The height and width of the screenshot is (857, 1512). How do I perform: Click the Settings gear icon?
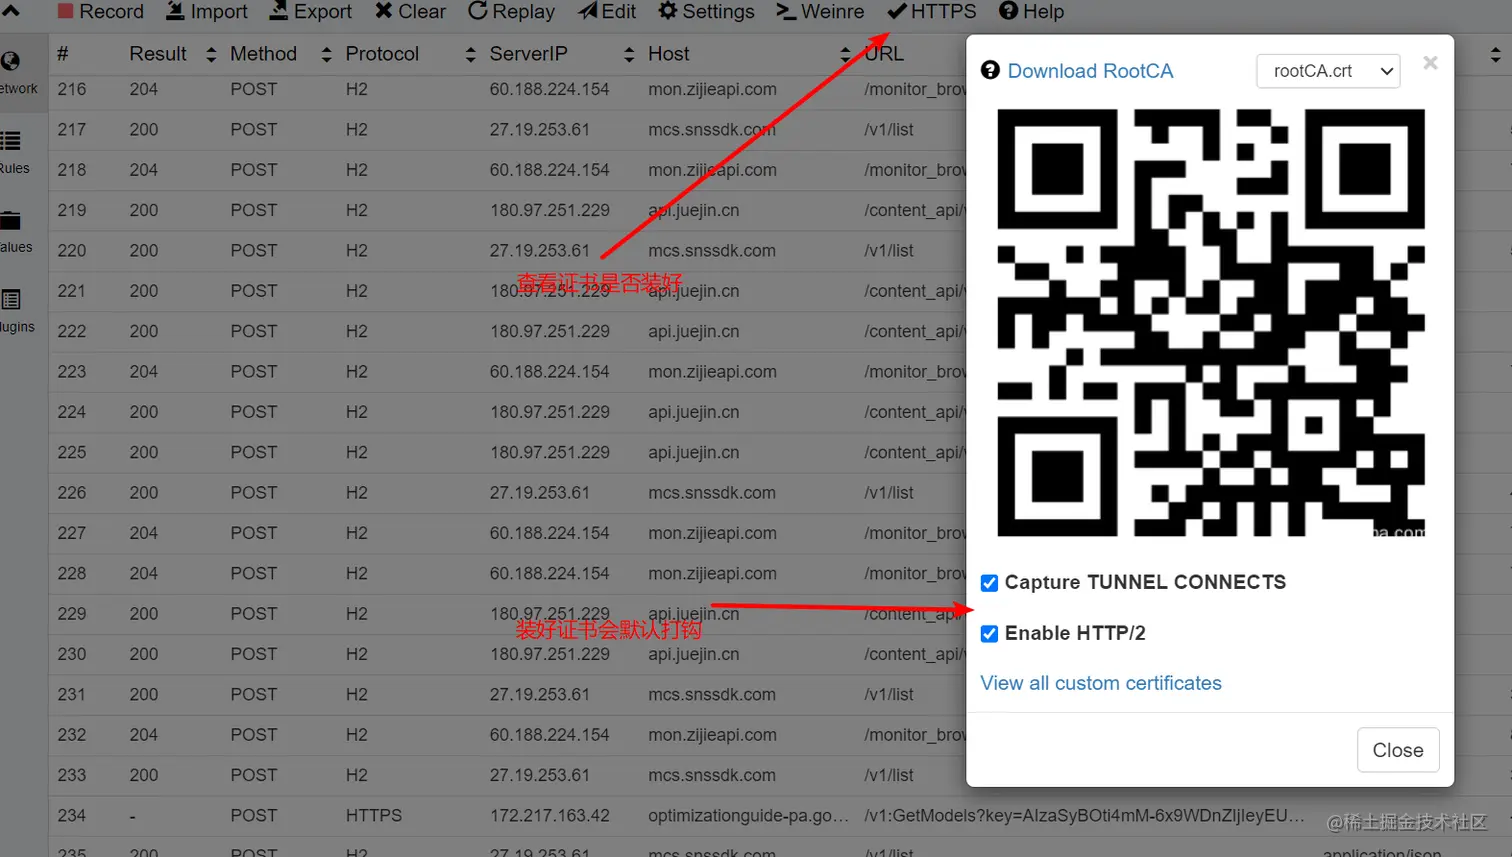pyautogui.click(x=667, y=11)
